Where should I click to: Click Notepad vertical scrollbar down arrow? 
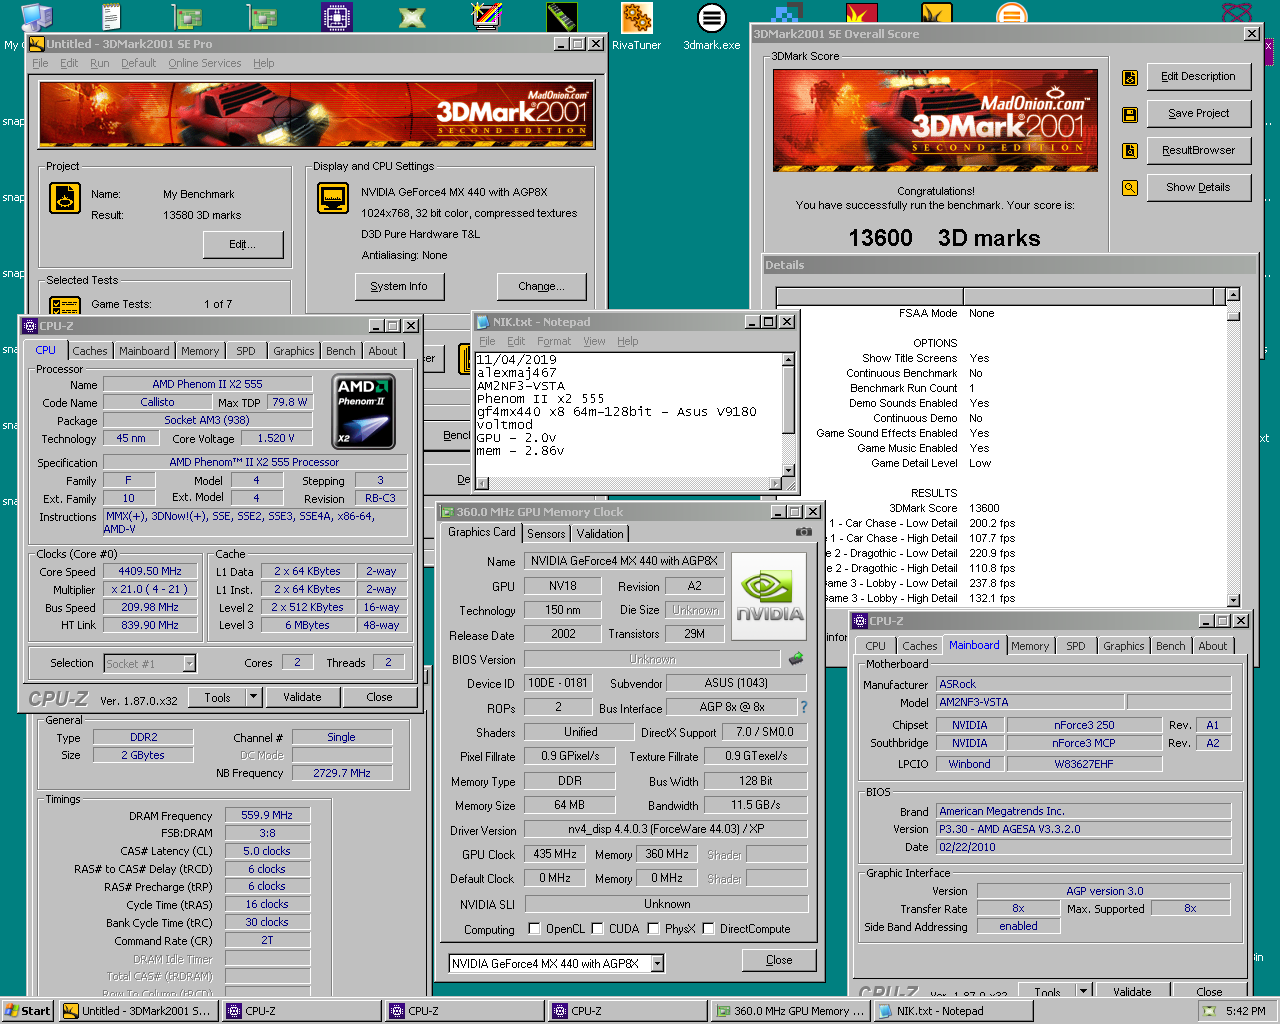pyautogui.click(x=788, y=470)
